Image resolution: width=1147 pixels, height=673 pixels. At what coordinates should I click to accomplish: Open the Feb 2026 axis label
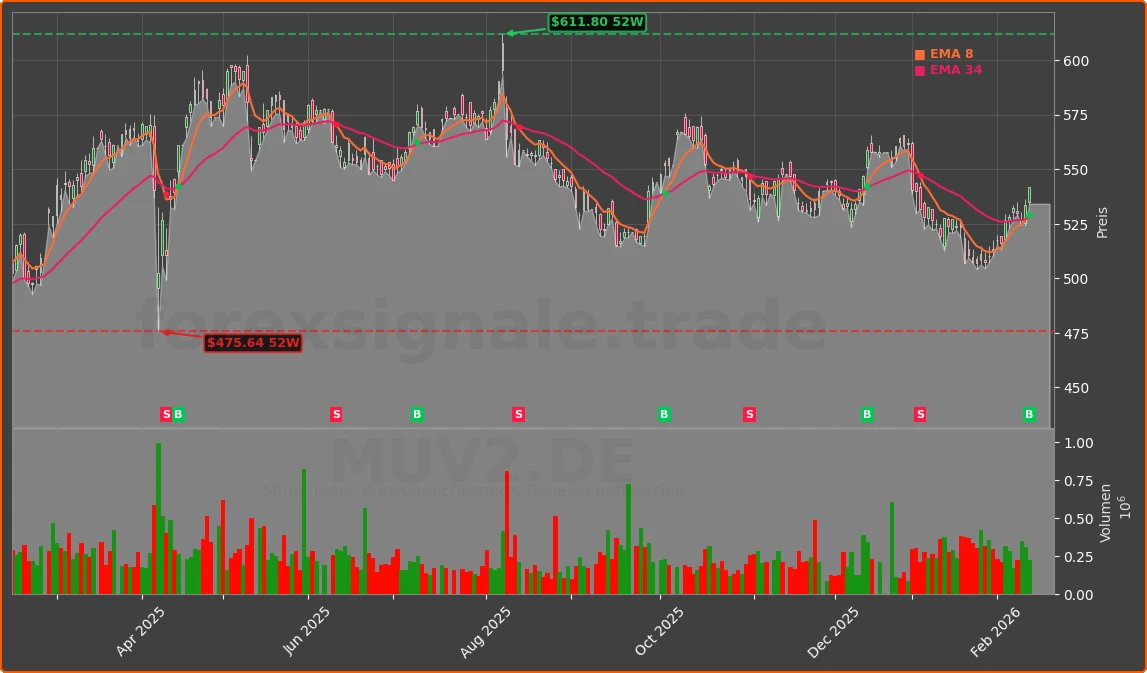click(x=996, y=625)
